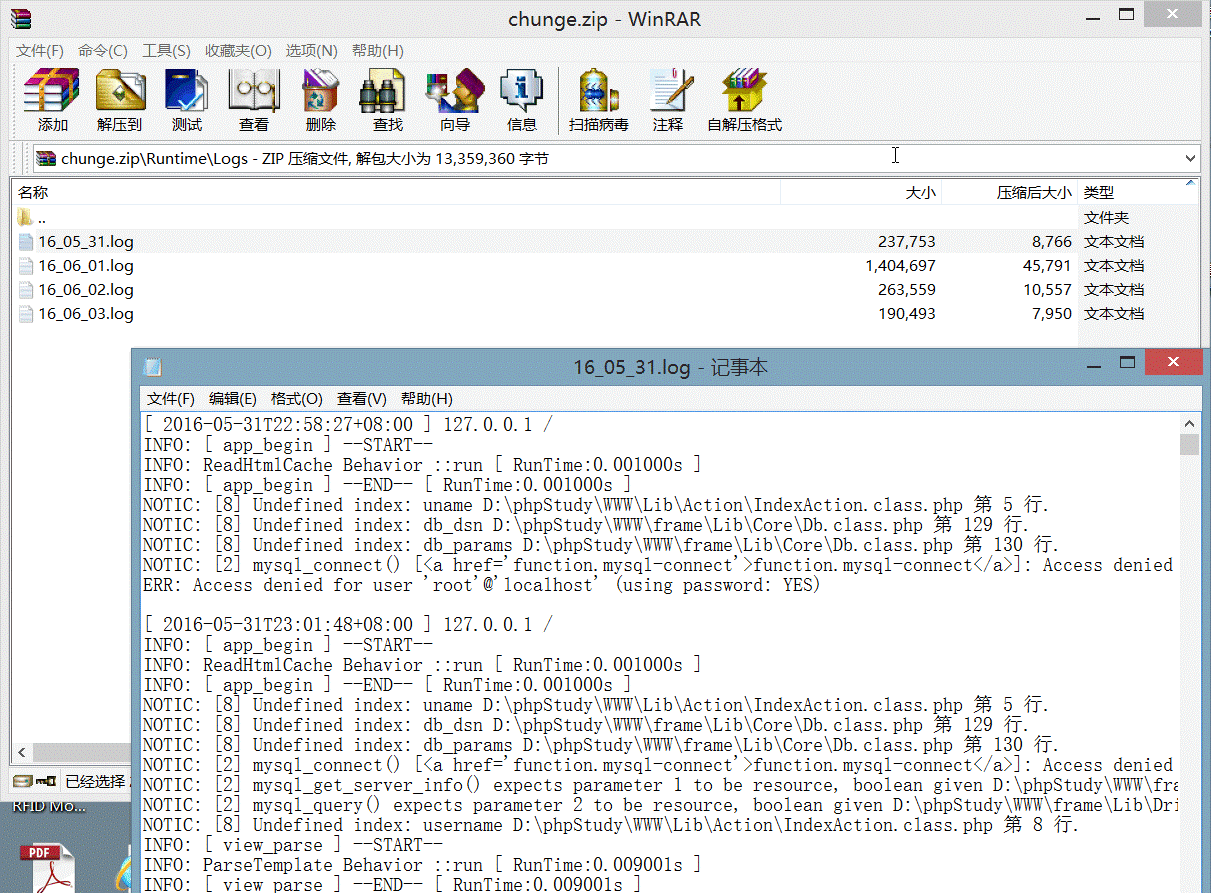Click size value 1,404,697
This screenshot has width=1211, height=893.
(x=900, y=265)
